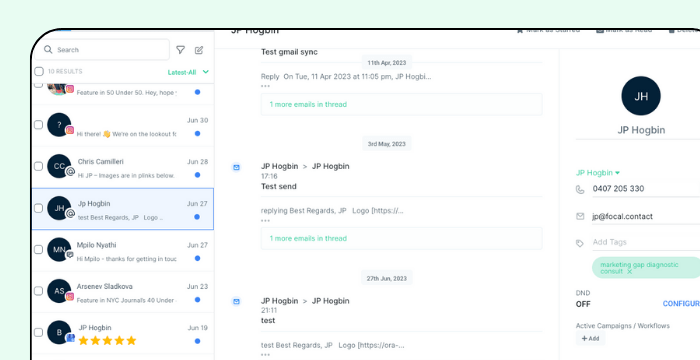Click the phone number field 0407 205 330
Screen dimensions: 700x360
[x=646, y=189]
